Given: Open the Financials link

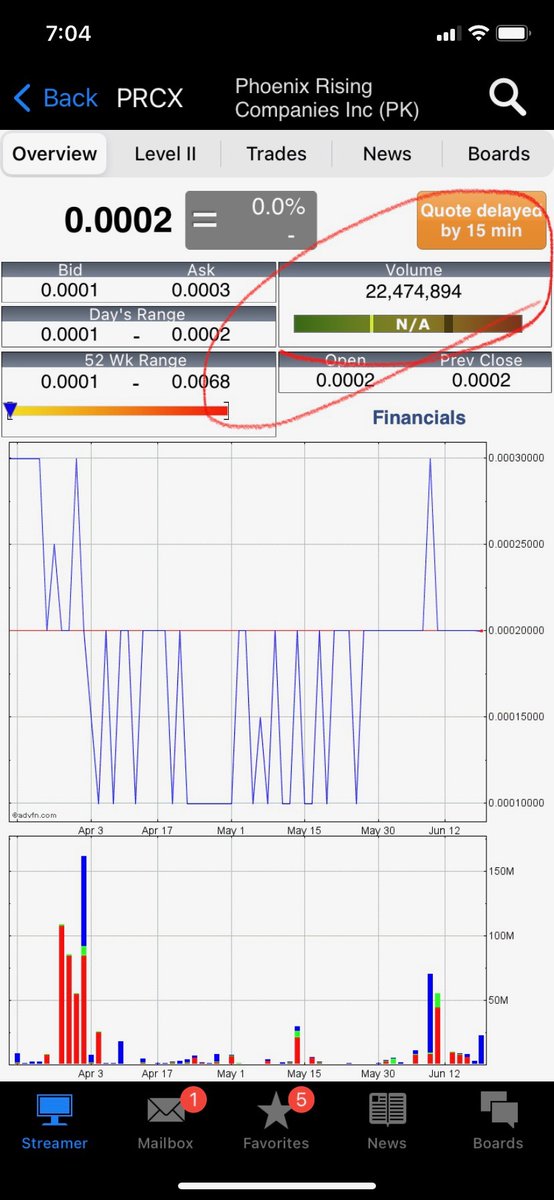Looking at the screenshot, I should click(419, 417).
